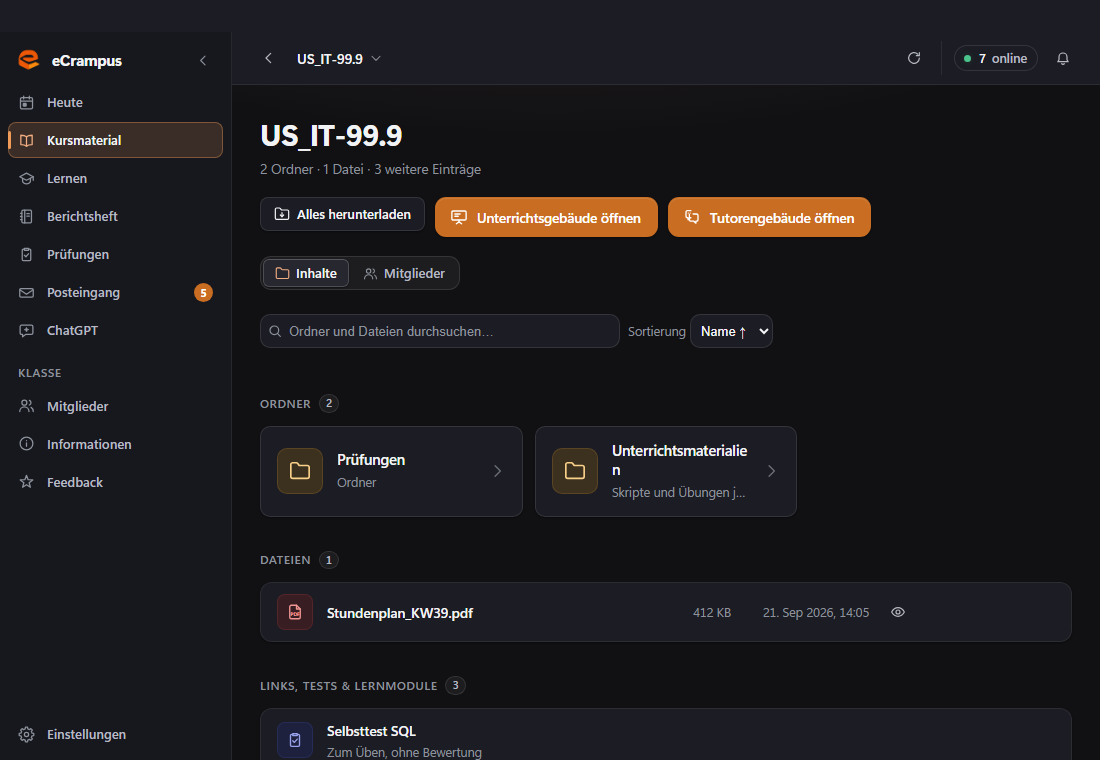
Task: Switch to the Mitglieder tab
Action: 404,273
